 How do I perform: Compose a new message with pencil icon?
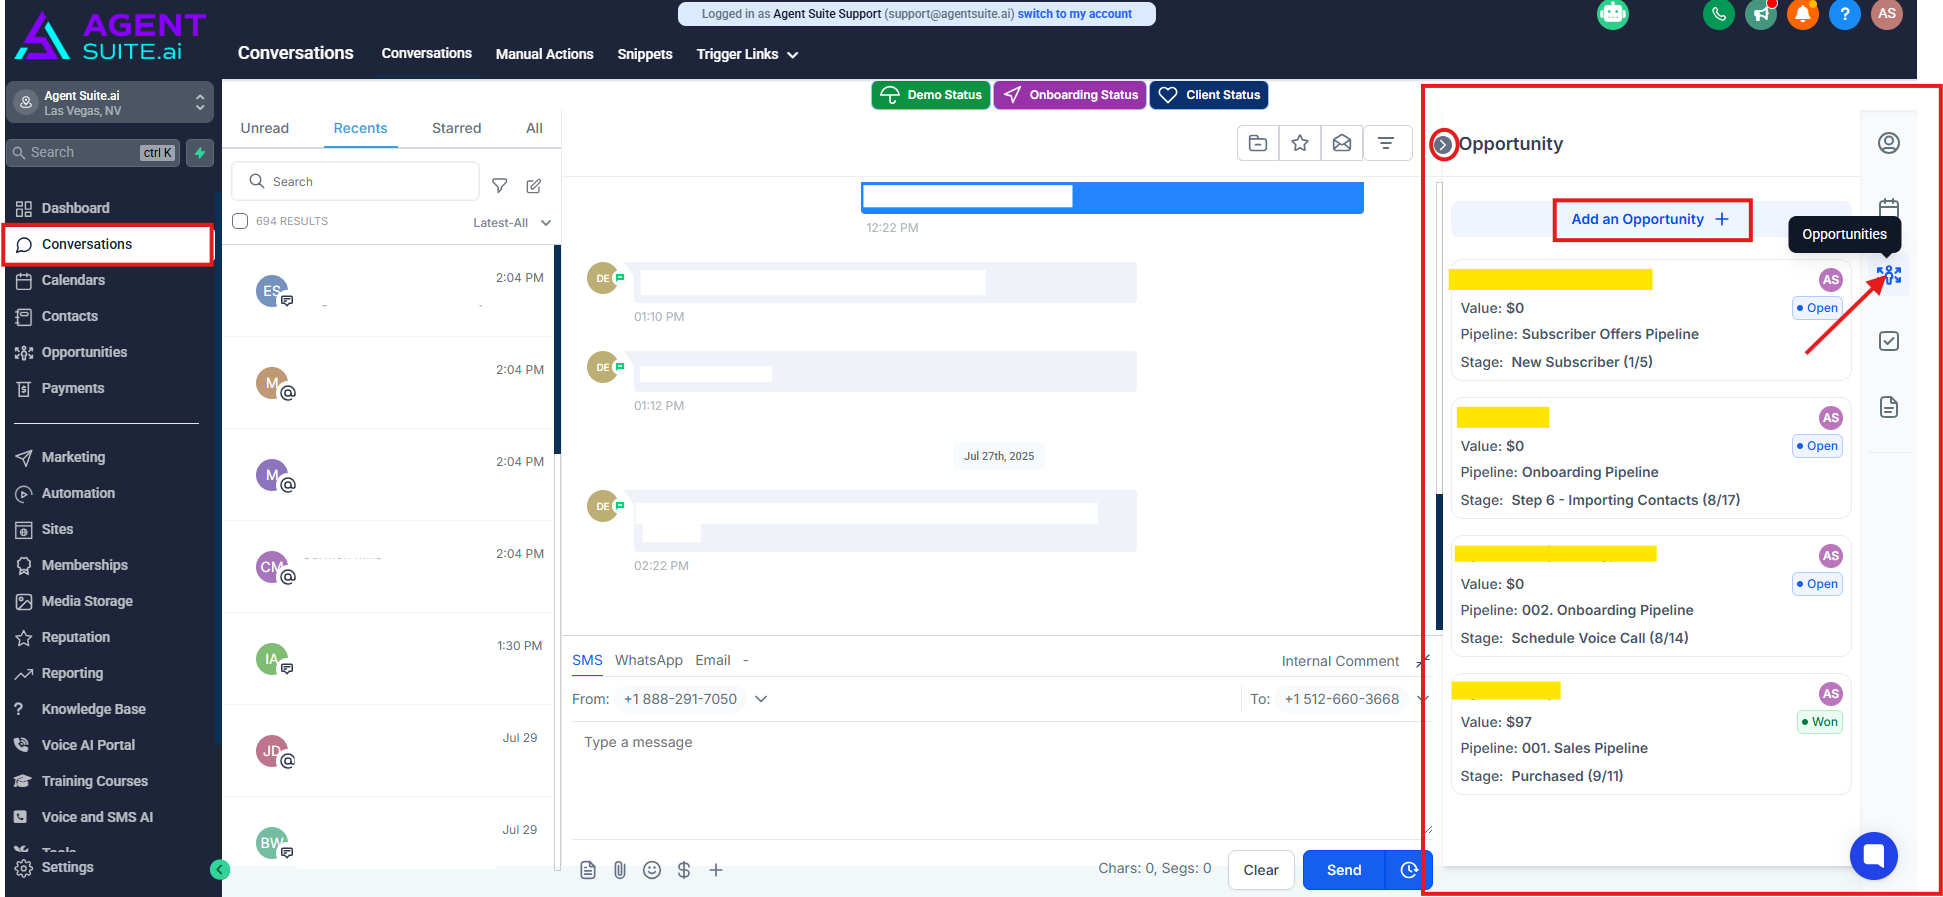(534, 185)
